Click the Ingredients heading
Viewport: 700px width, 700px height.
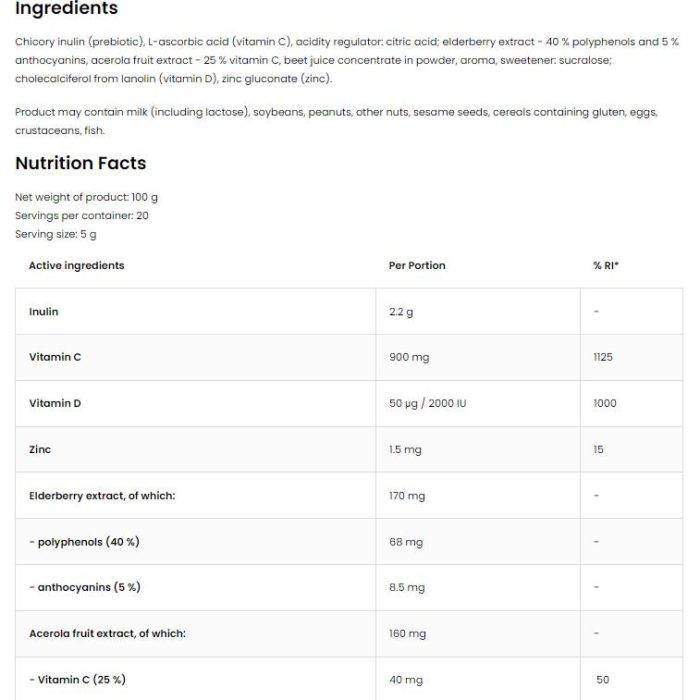(x=66, y=8)
